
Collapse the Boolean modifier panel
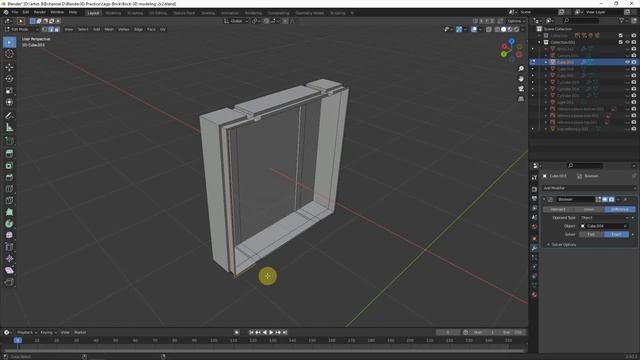[544, 200]
